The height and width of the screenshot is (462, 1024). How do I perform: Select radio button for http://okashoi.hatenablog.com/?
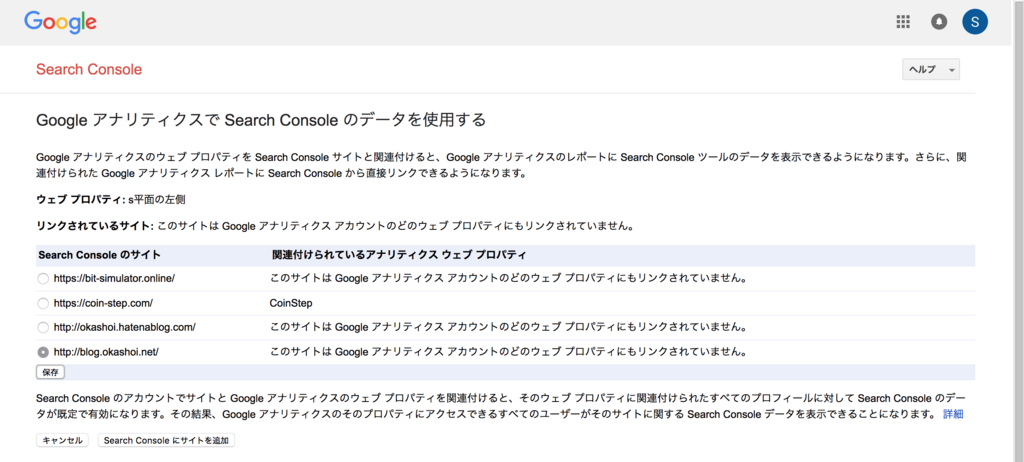43,327
